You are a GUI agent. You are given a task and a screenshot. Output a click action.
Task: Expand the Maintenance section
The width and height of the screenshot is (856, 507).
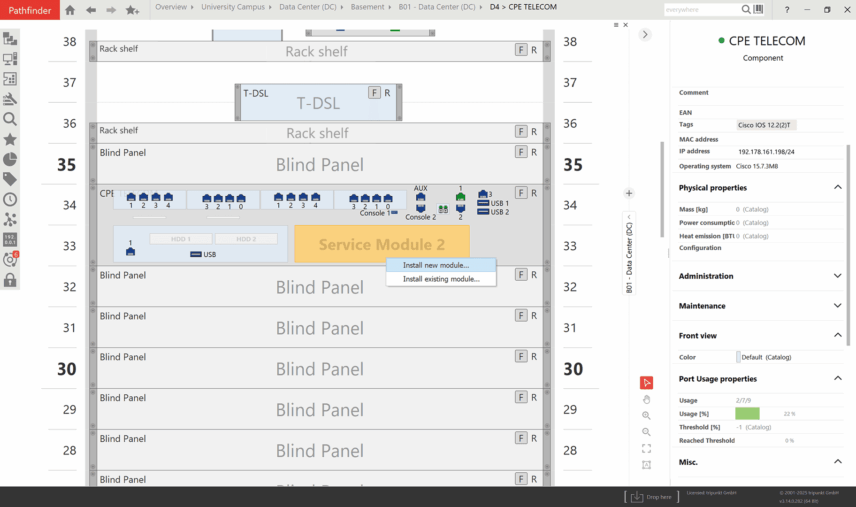[x=837, y=306]
